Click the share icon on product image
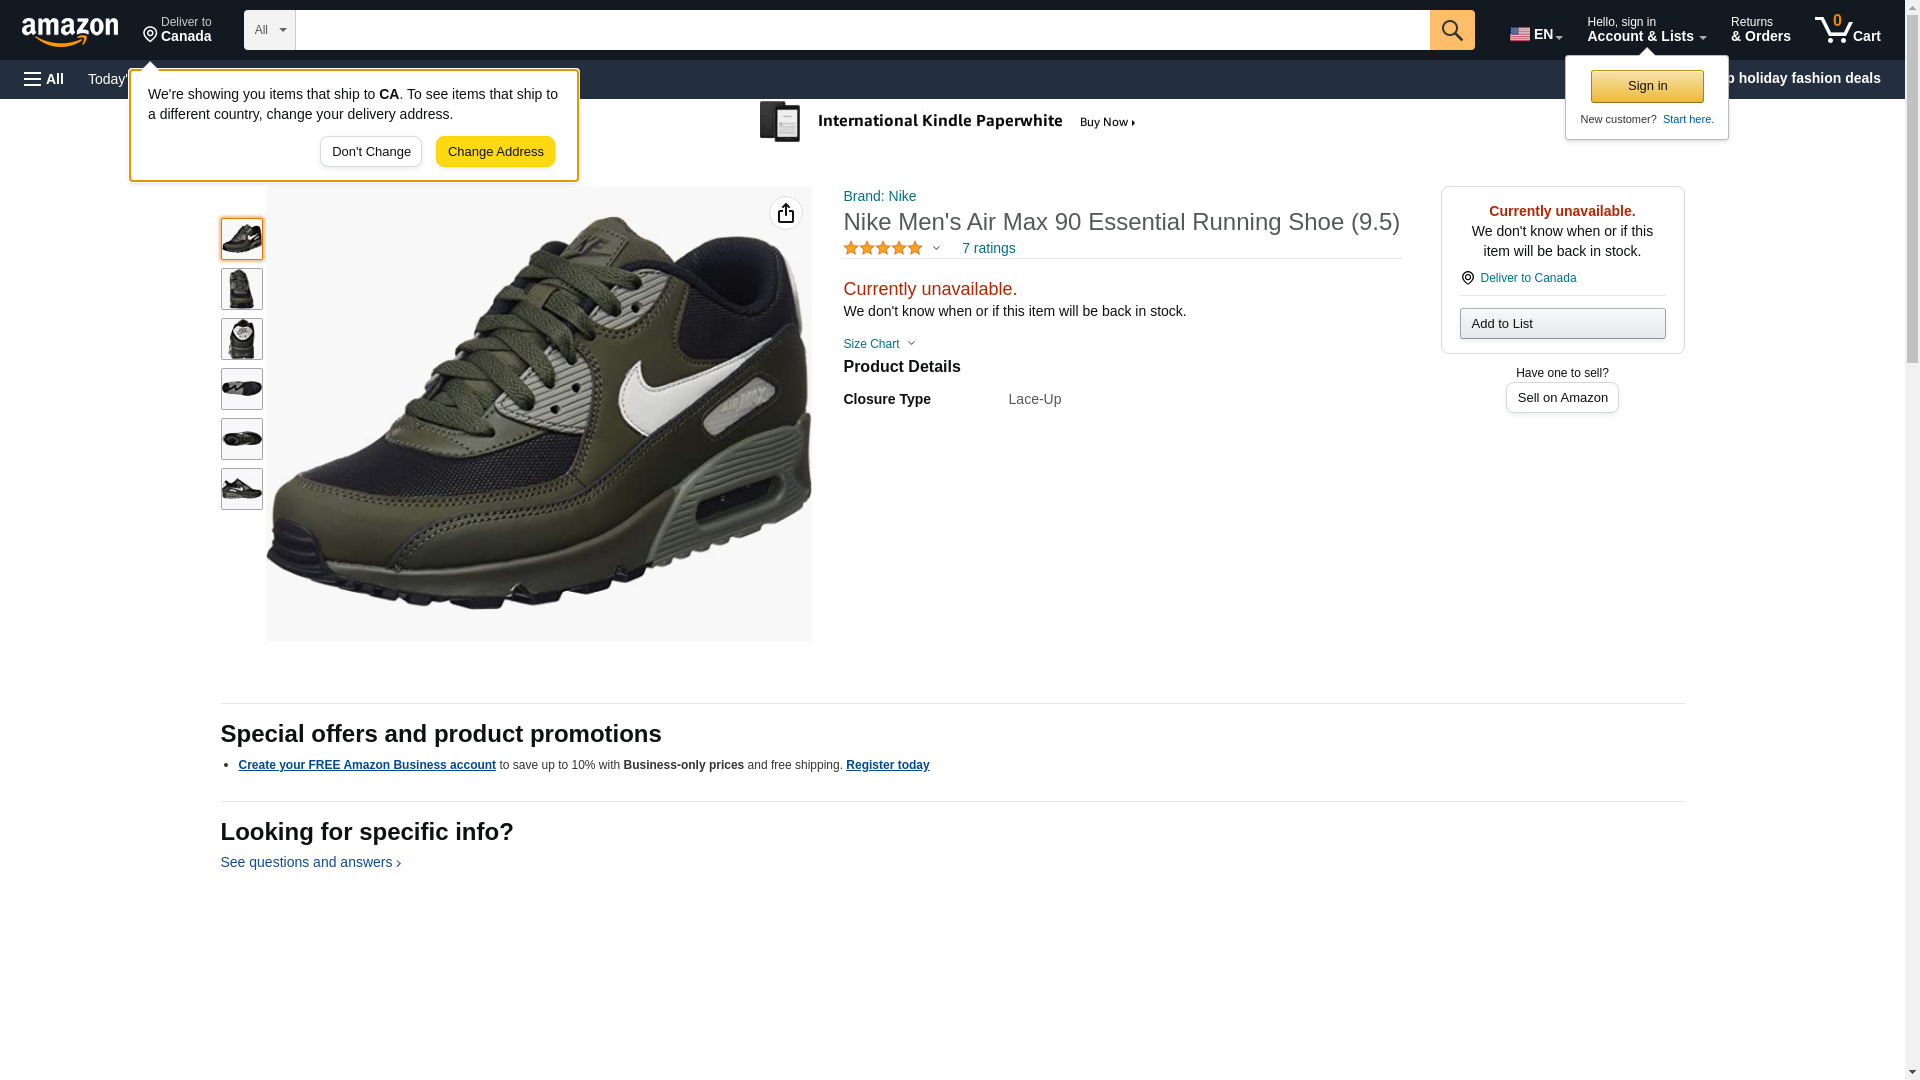1920x1080 pixels. (786, 213)
